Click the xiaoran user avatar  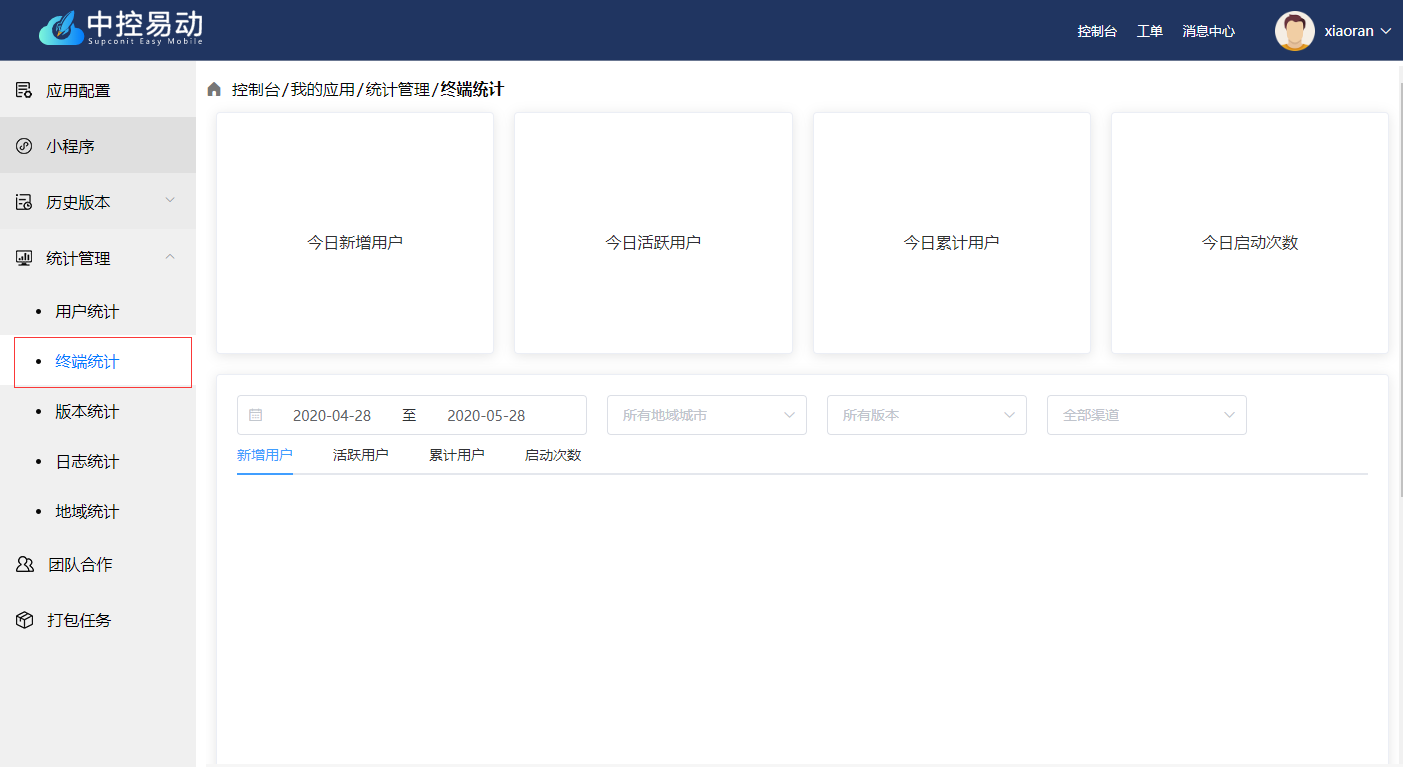tap(1294, 31)
